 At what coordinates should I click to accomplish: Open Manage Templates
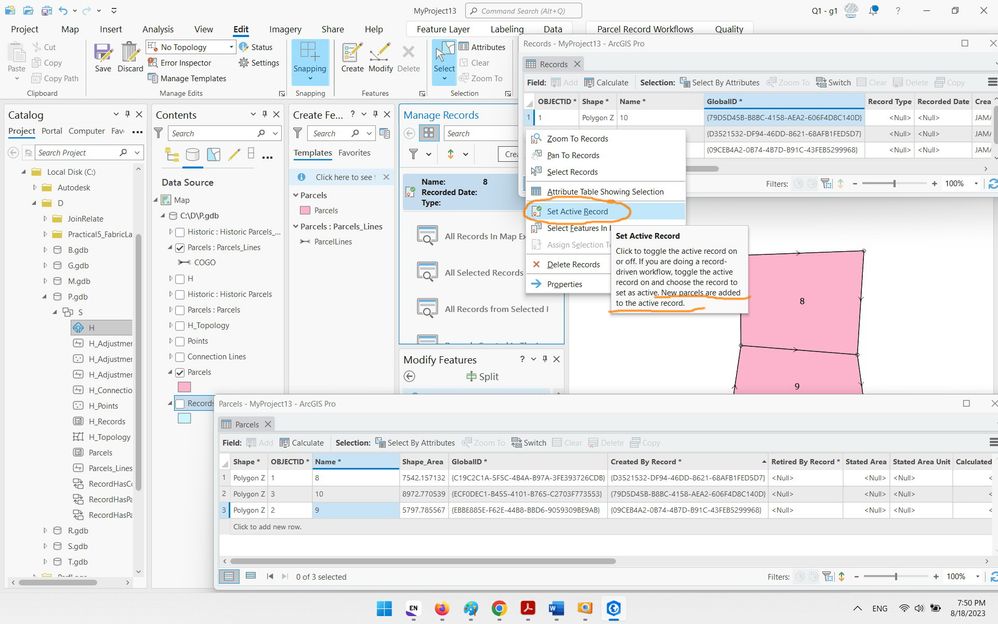187,78
